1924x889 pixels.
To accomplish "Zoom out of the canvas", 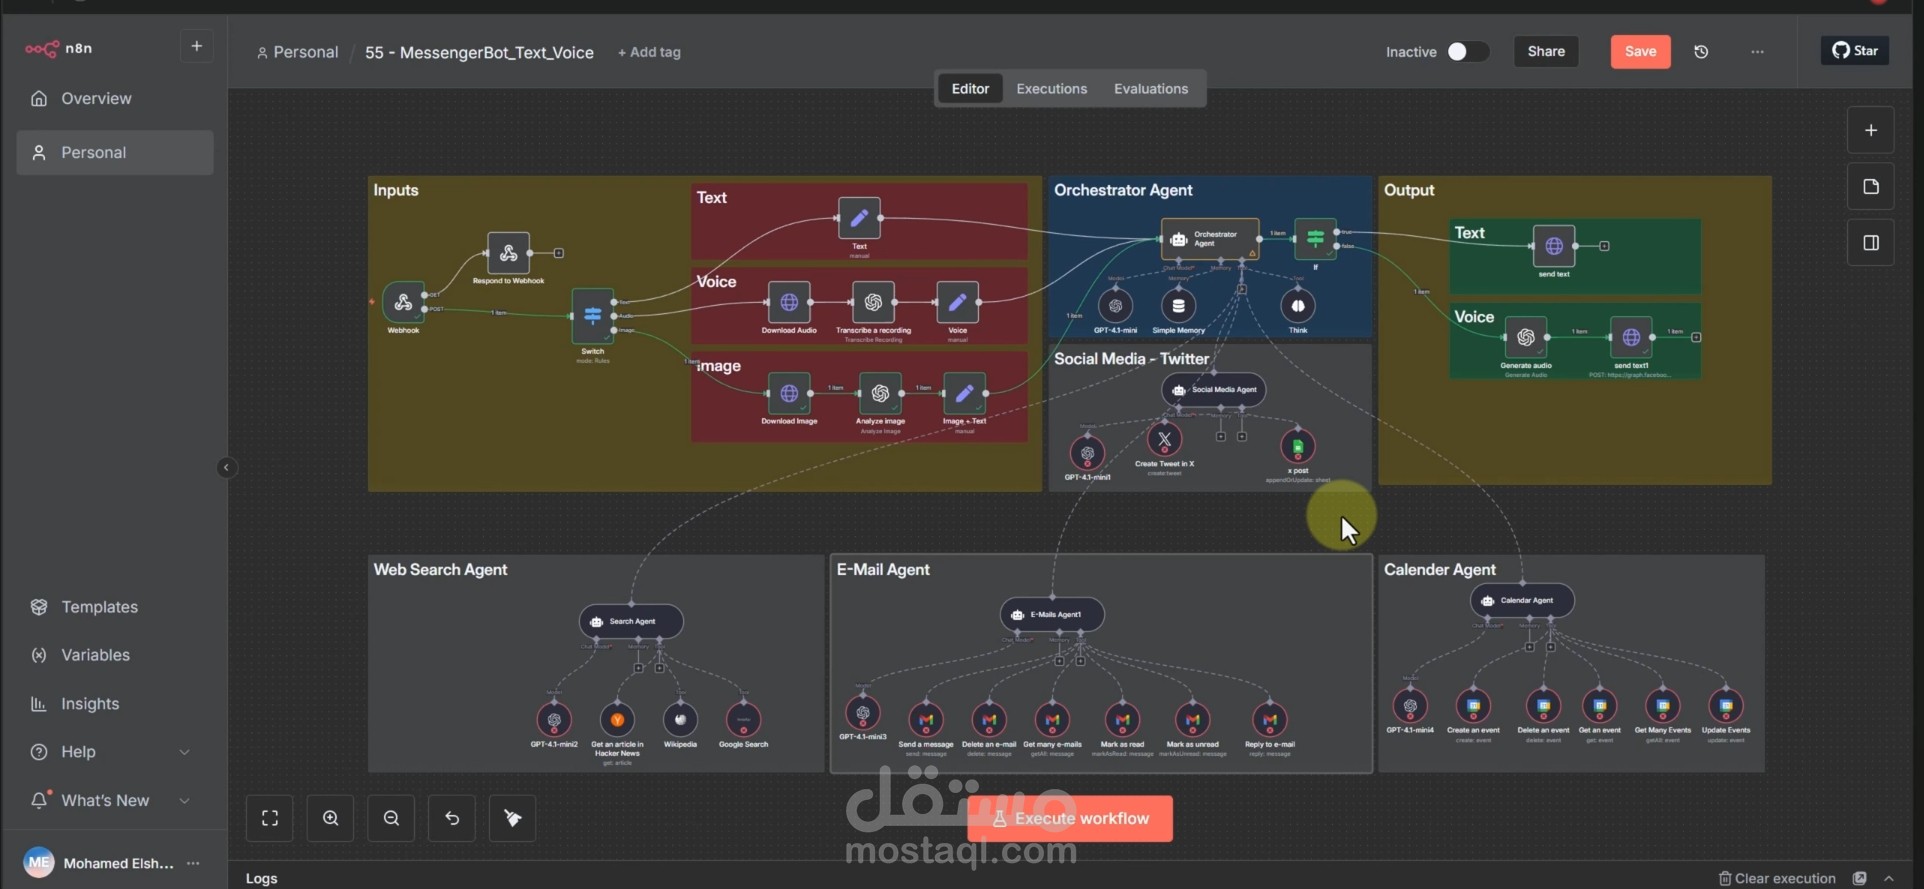I will coord(391,818).
